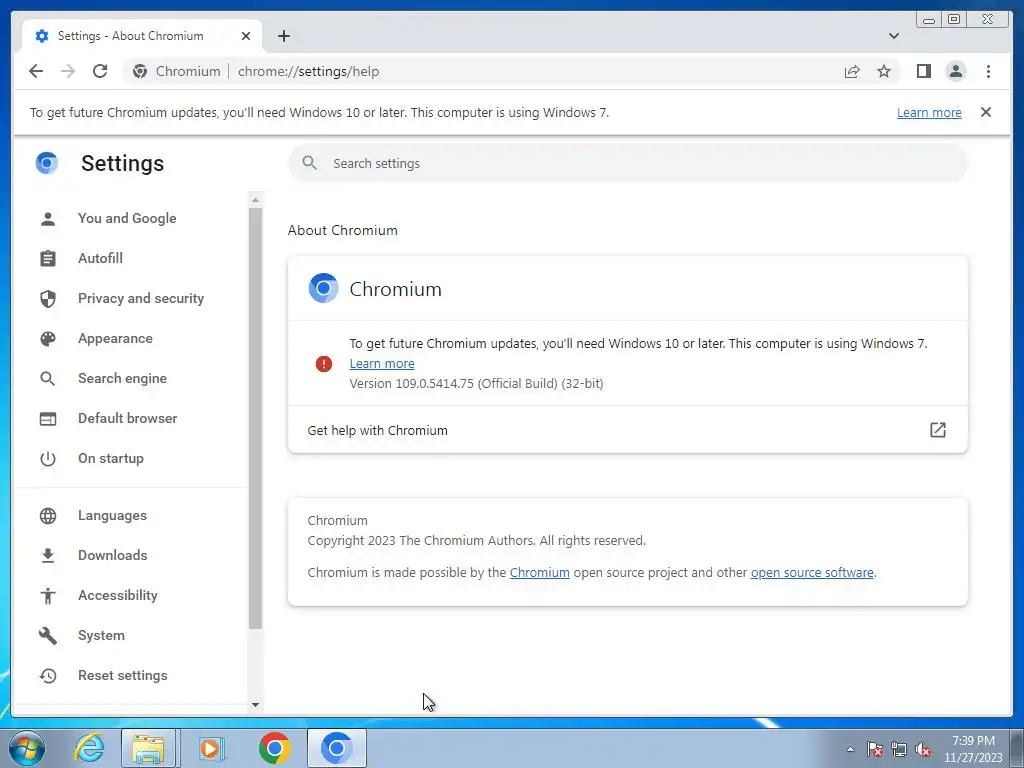1024x768 pixels.
Task: Launch Google Chrome from taskbar
Action: 274,748
